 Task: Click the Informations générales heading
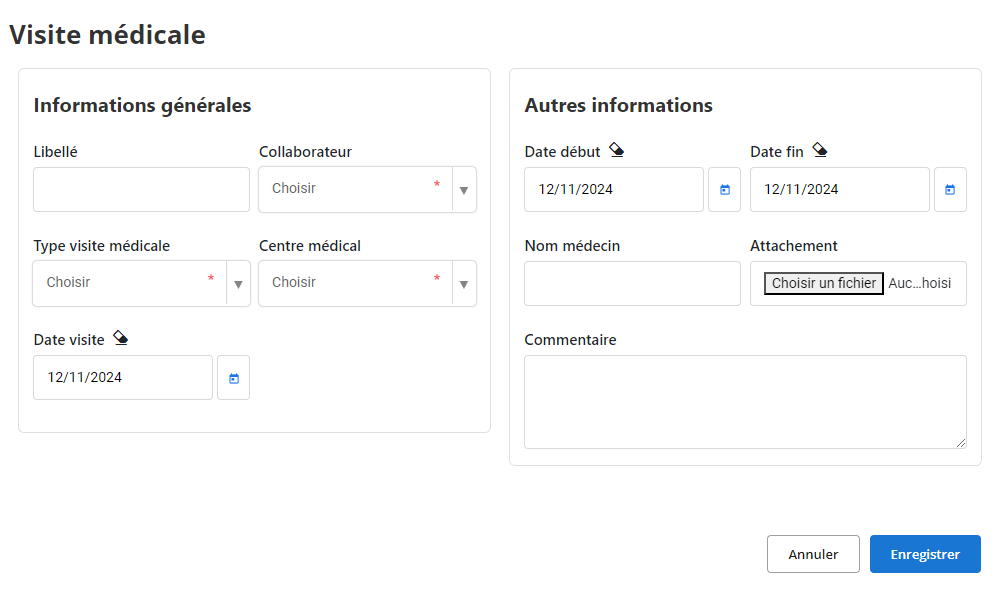click(x=142, y=105)
